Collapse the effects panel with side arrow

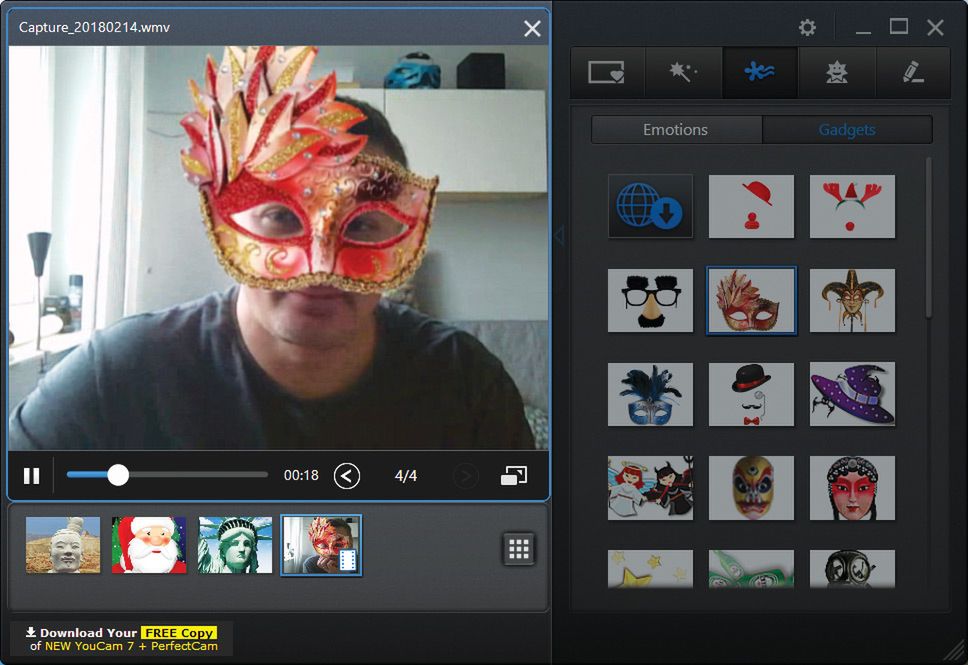(559, 235)
